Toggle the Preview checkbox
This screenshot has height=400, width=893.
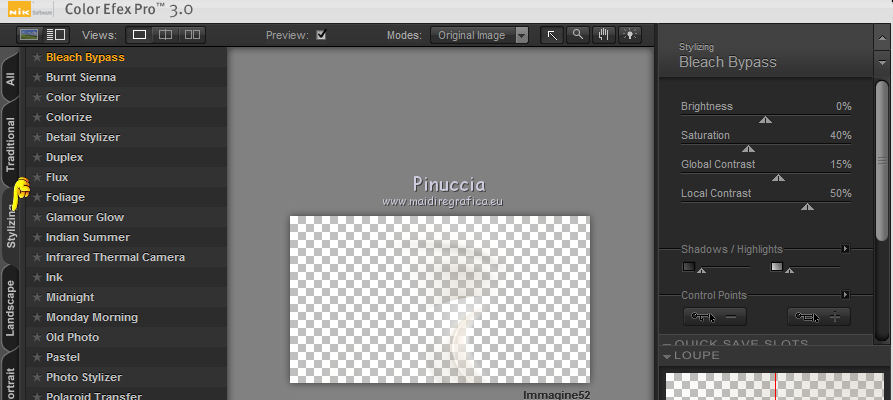pos(321,35)
